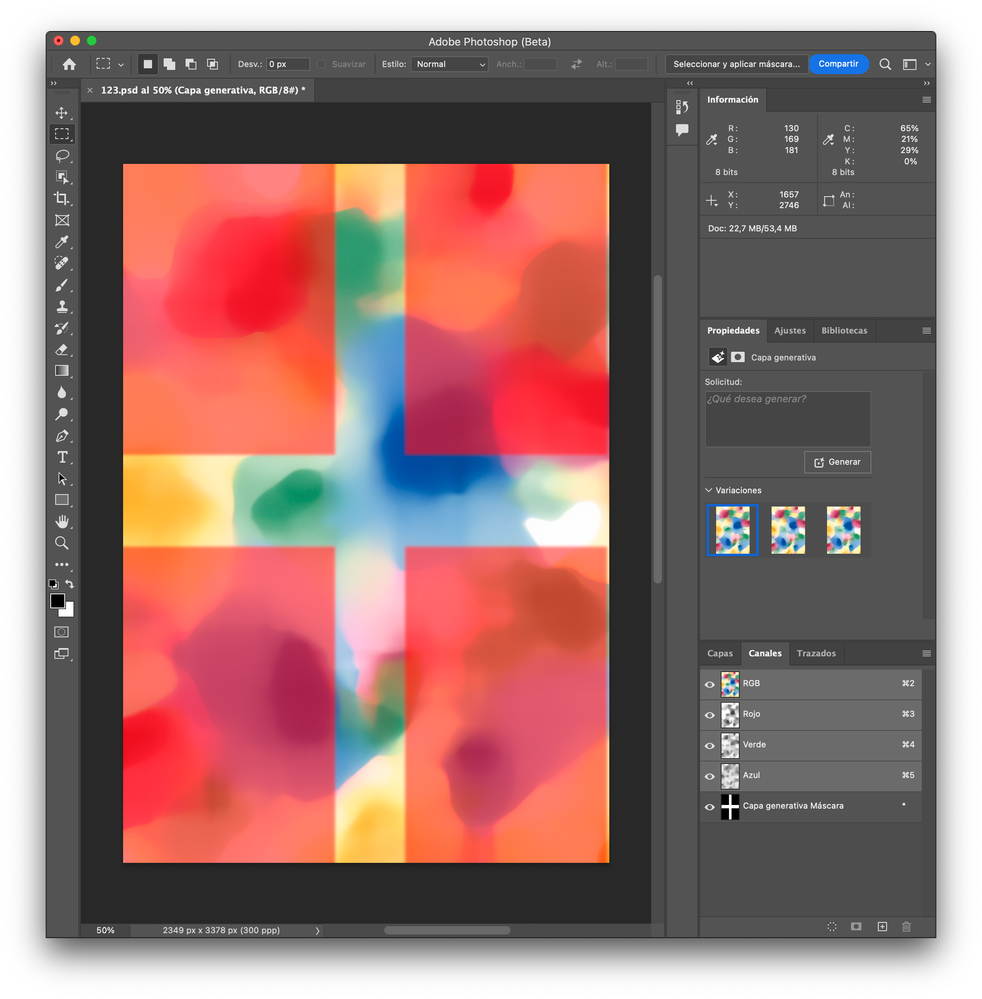Switch to the Capas tab
Viewport: 982px width, 999px height.
coord(720,653)
